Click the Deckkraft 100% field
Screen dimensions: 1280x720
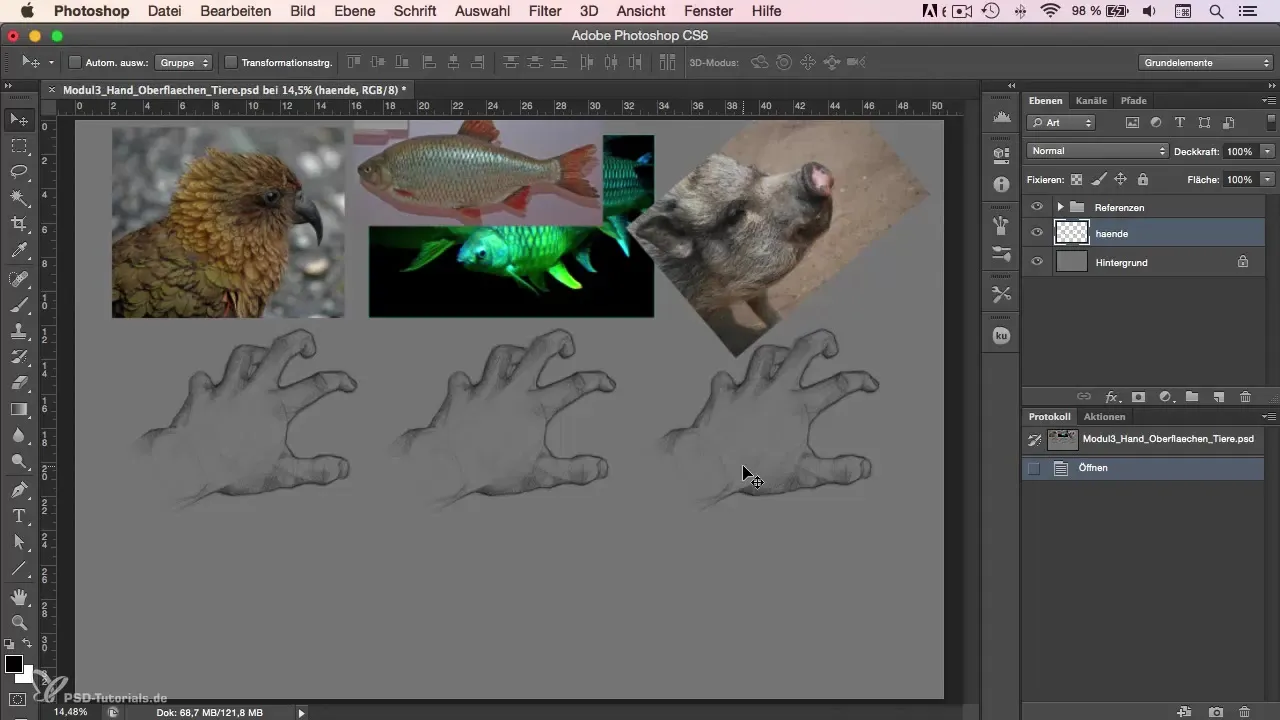click(x=1240, y=151)
